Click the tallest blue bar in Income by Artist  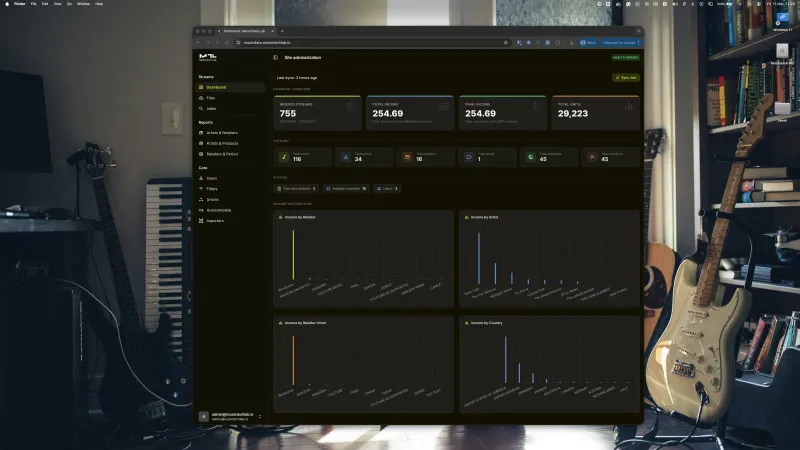coord(479,258)
